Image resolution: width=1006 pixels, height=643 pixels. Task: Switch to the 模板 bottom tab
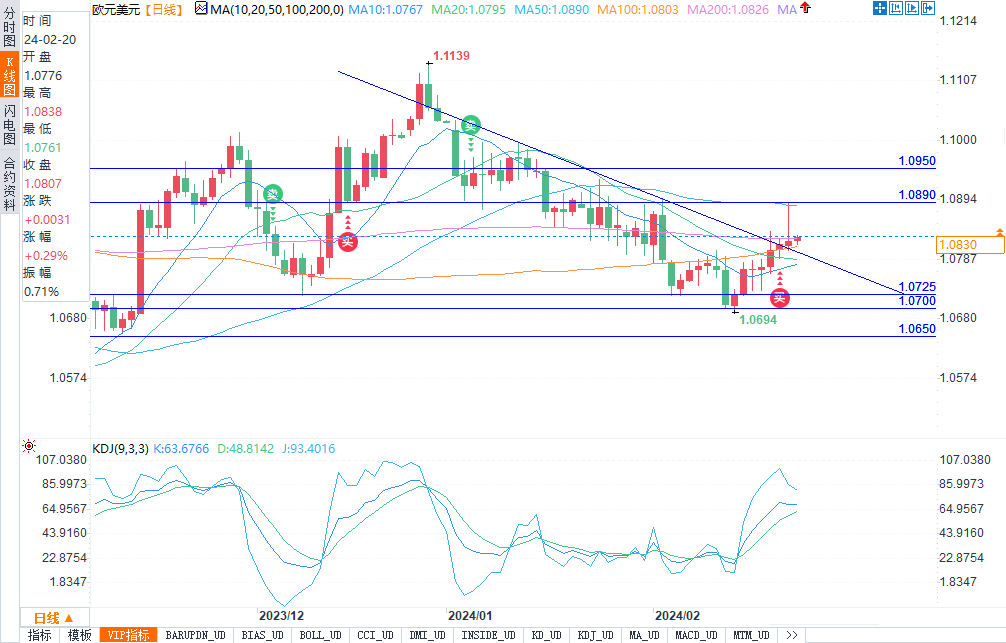[79, 635]
